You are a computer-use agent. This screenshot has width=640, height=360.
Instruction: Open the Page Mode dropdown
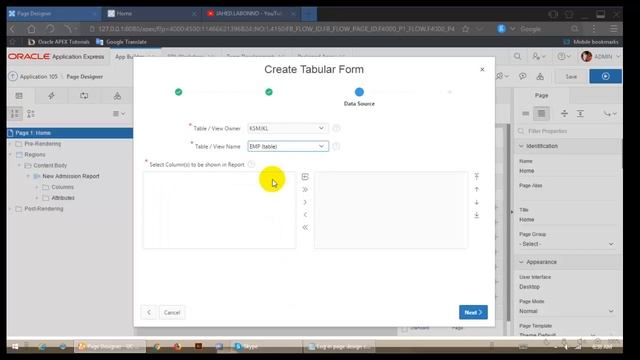pyautogui.click(x=567, y=311)
